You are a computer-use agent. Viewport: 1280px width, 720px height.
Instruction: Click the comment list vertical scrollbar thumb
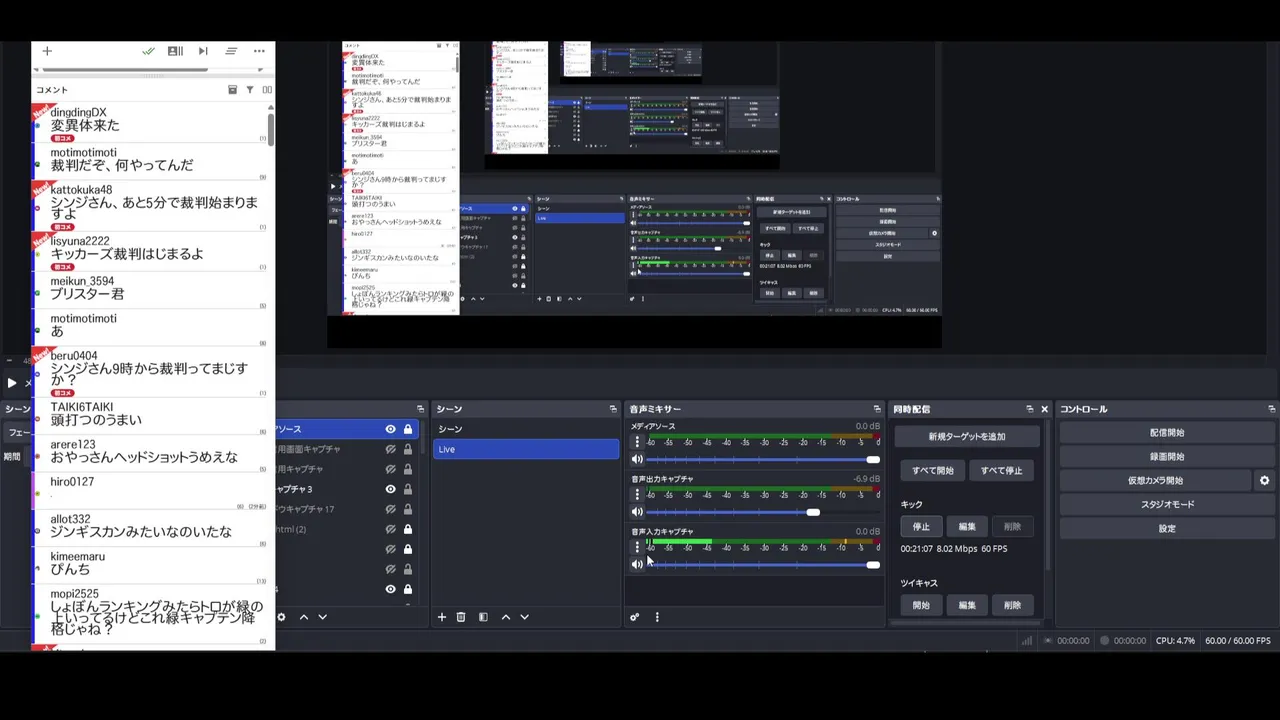(x=270, y=128)
